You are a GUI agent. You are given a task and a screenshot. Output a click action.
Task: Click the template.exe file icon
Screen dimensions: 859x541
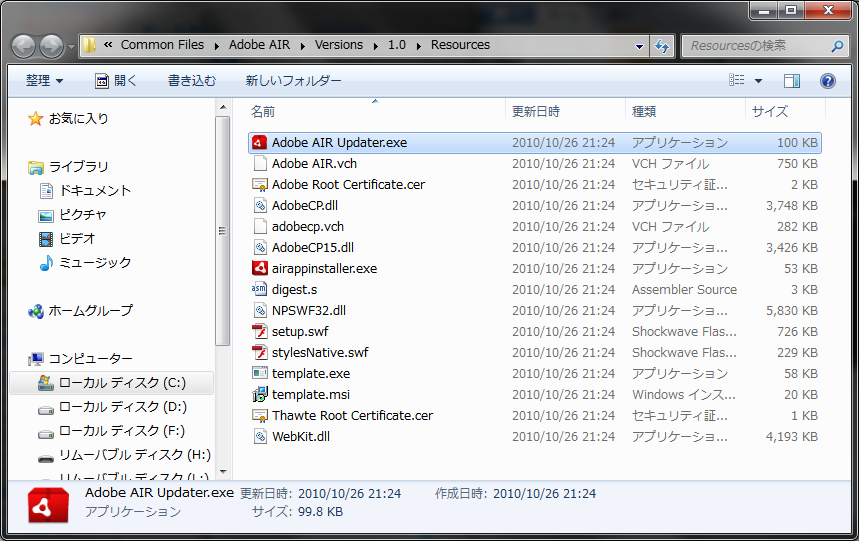pos(259,373)
